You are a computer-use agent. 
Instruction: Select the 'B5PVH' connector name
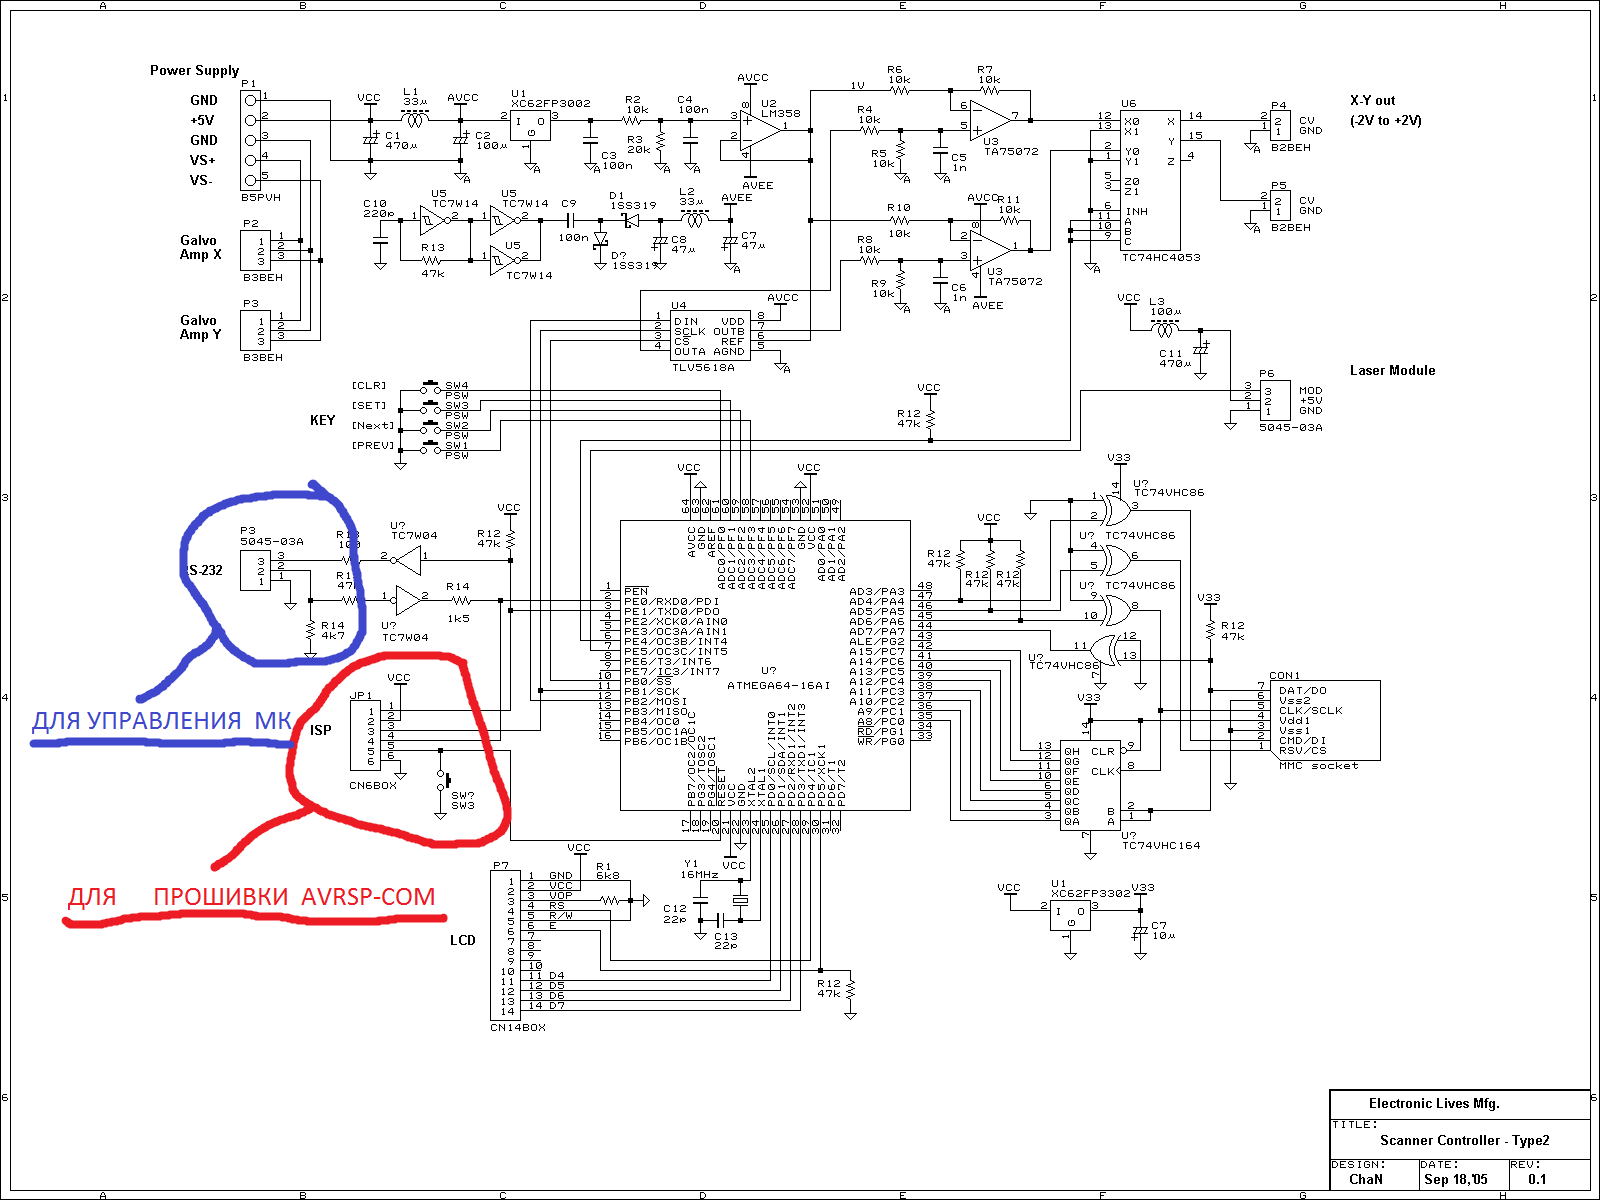261,197
